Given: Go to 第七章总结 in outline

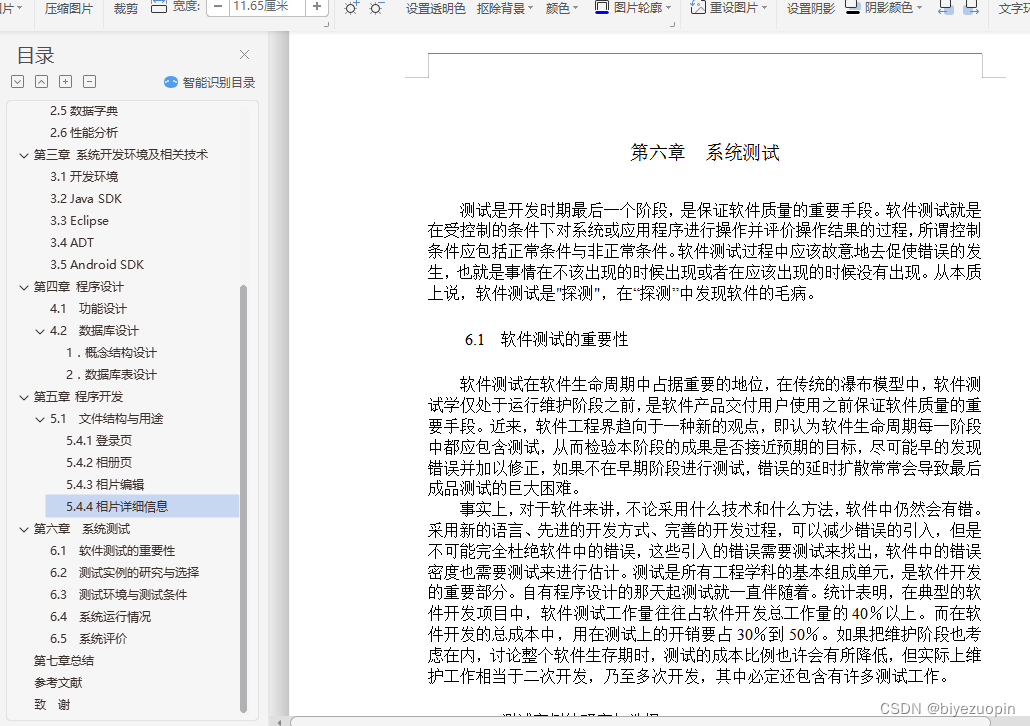Looking at the screenshot, I should 64,661.
